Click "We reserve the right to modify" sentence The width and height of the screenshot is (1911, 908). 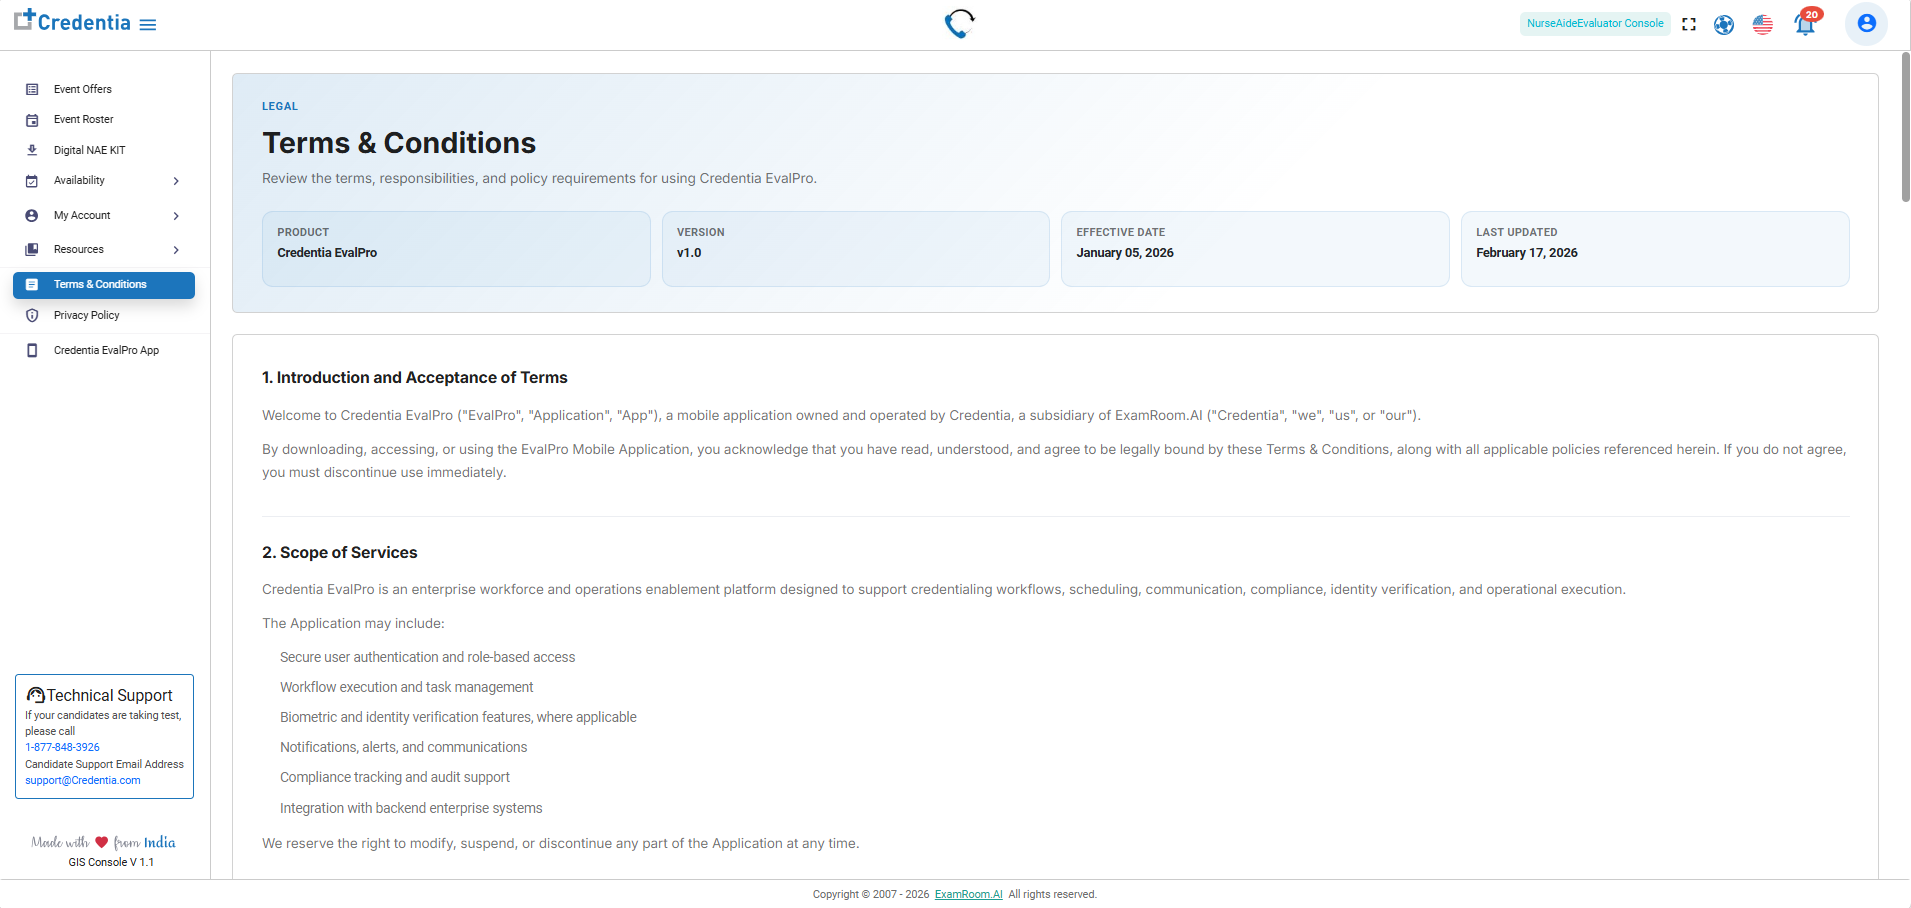561,843
